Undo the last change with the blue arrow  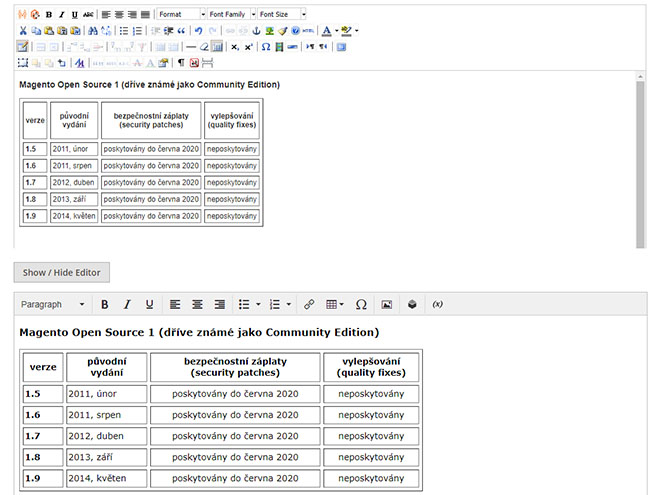coord(199,31)
